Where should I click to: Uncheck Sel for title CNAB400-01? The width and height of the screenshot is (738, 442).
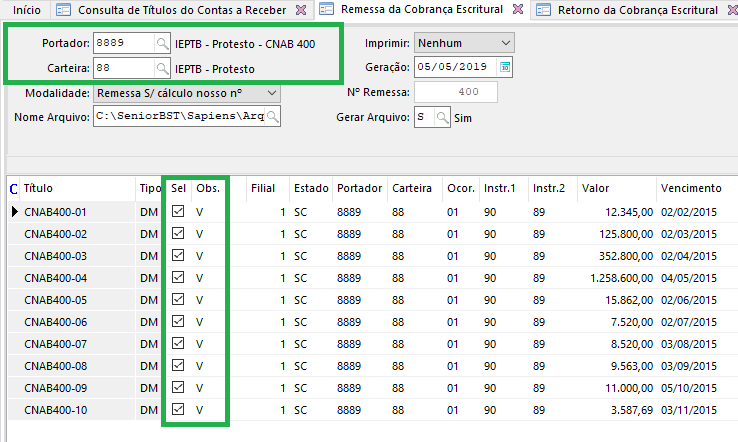pos(178,211)
